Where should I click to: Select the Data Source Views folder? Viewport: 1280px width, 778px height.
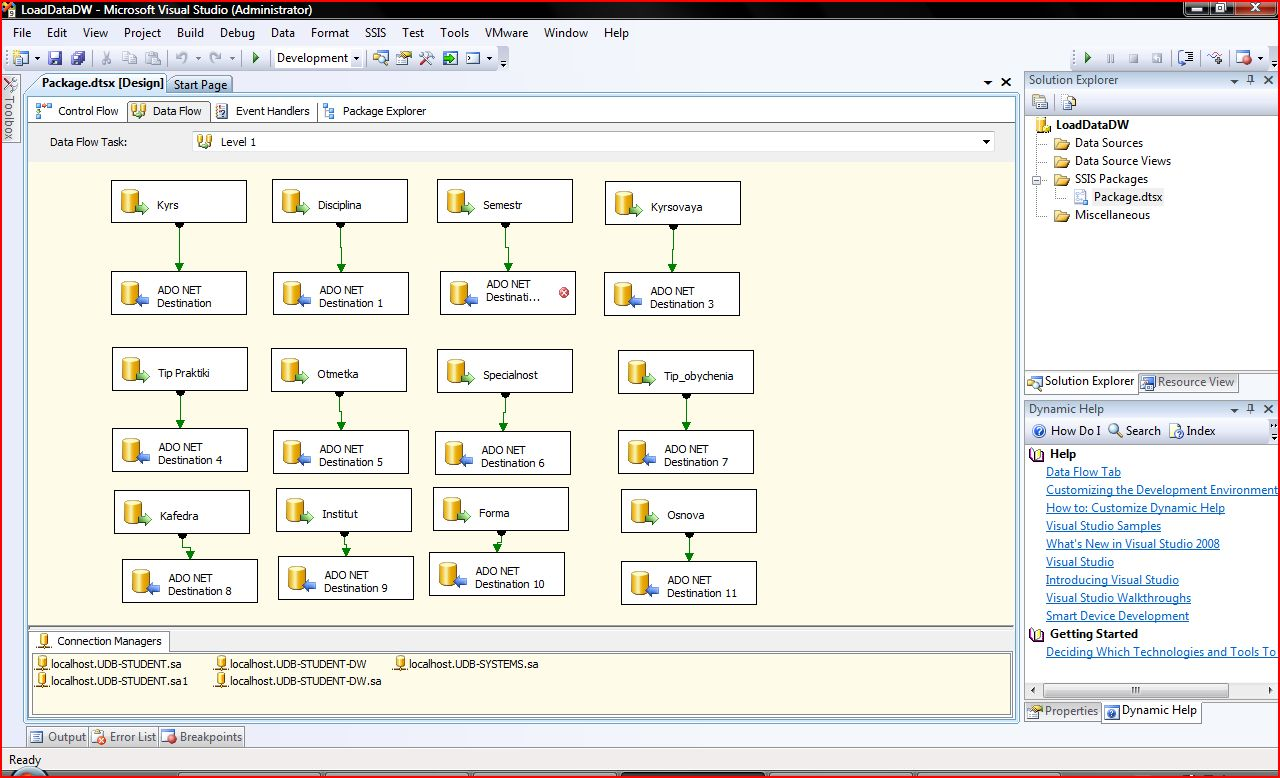coord(1111,161)
